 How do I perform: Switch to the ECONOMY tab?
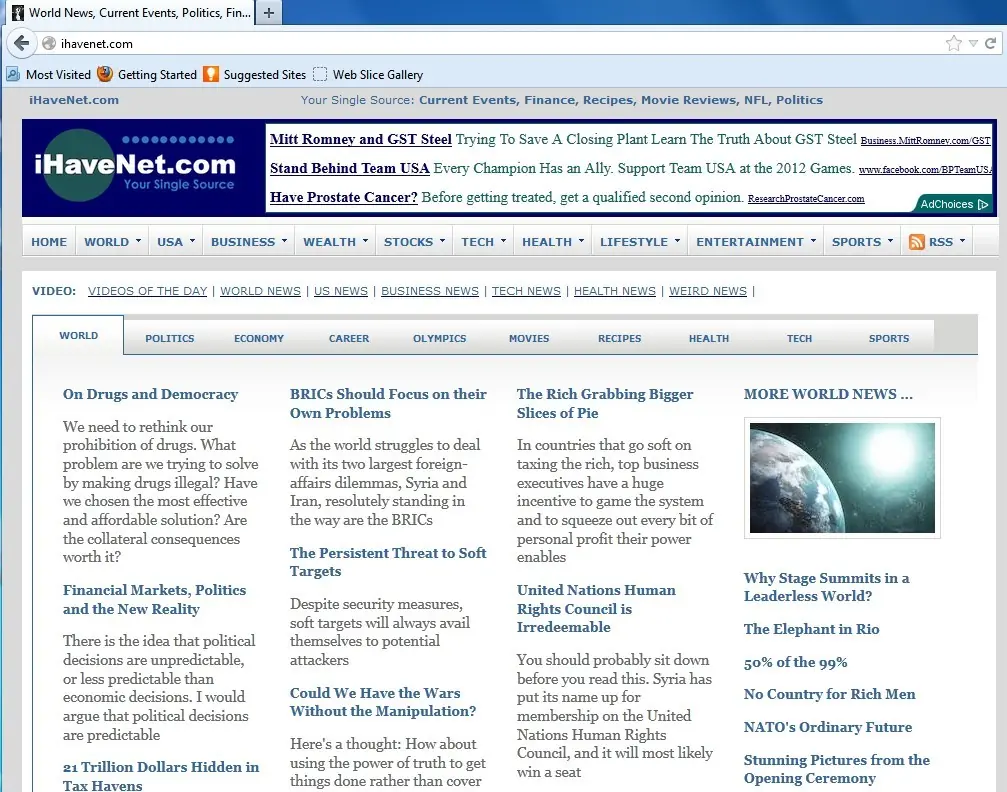pyautogui.click(x=259, y=338)
